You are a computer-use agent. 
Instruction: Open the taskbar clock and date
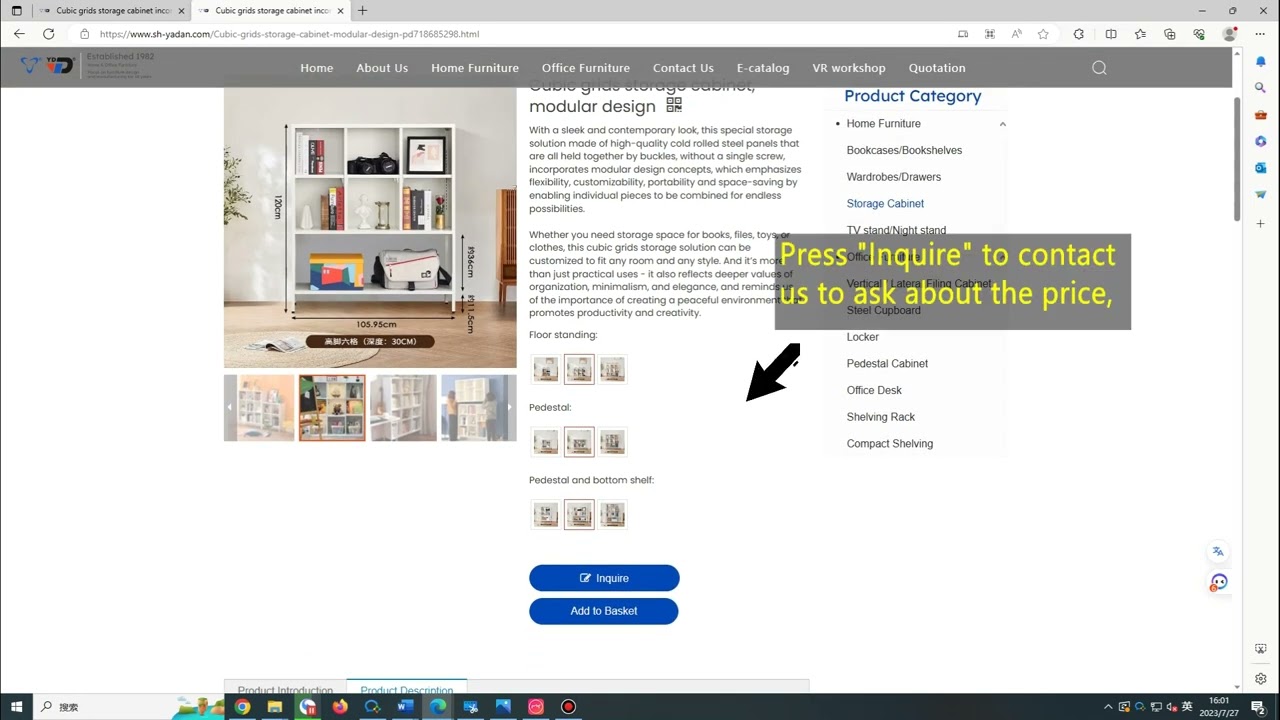(1219, 707)
